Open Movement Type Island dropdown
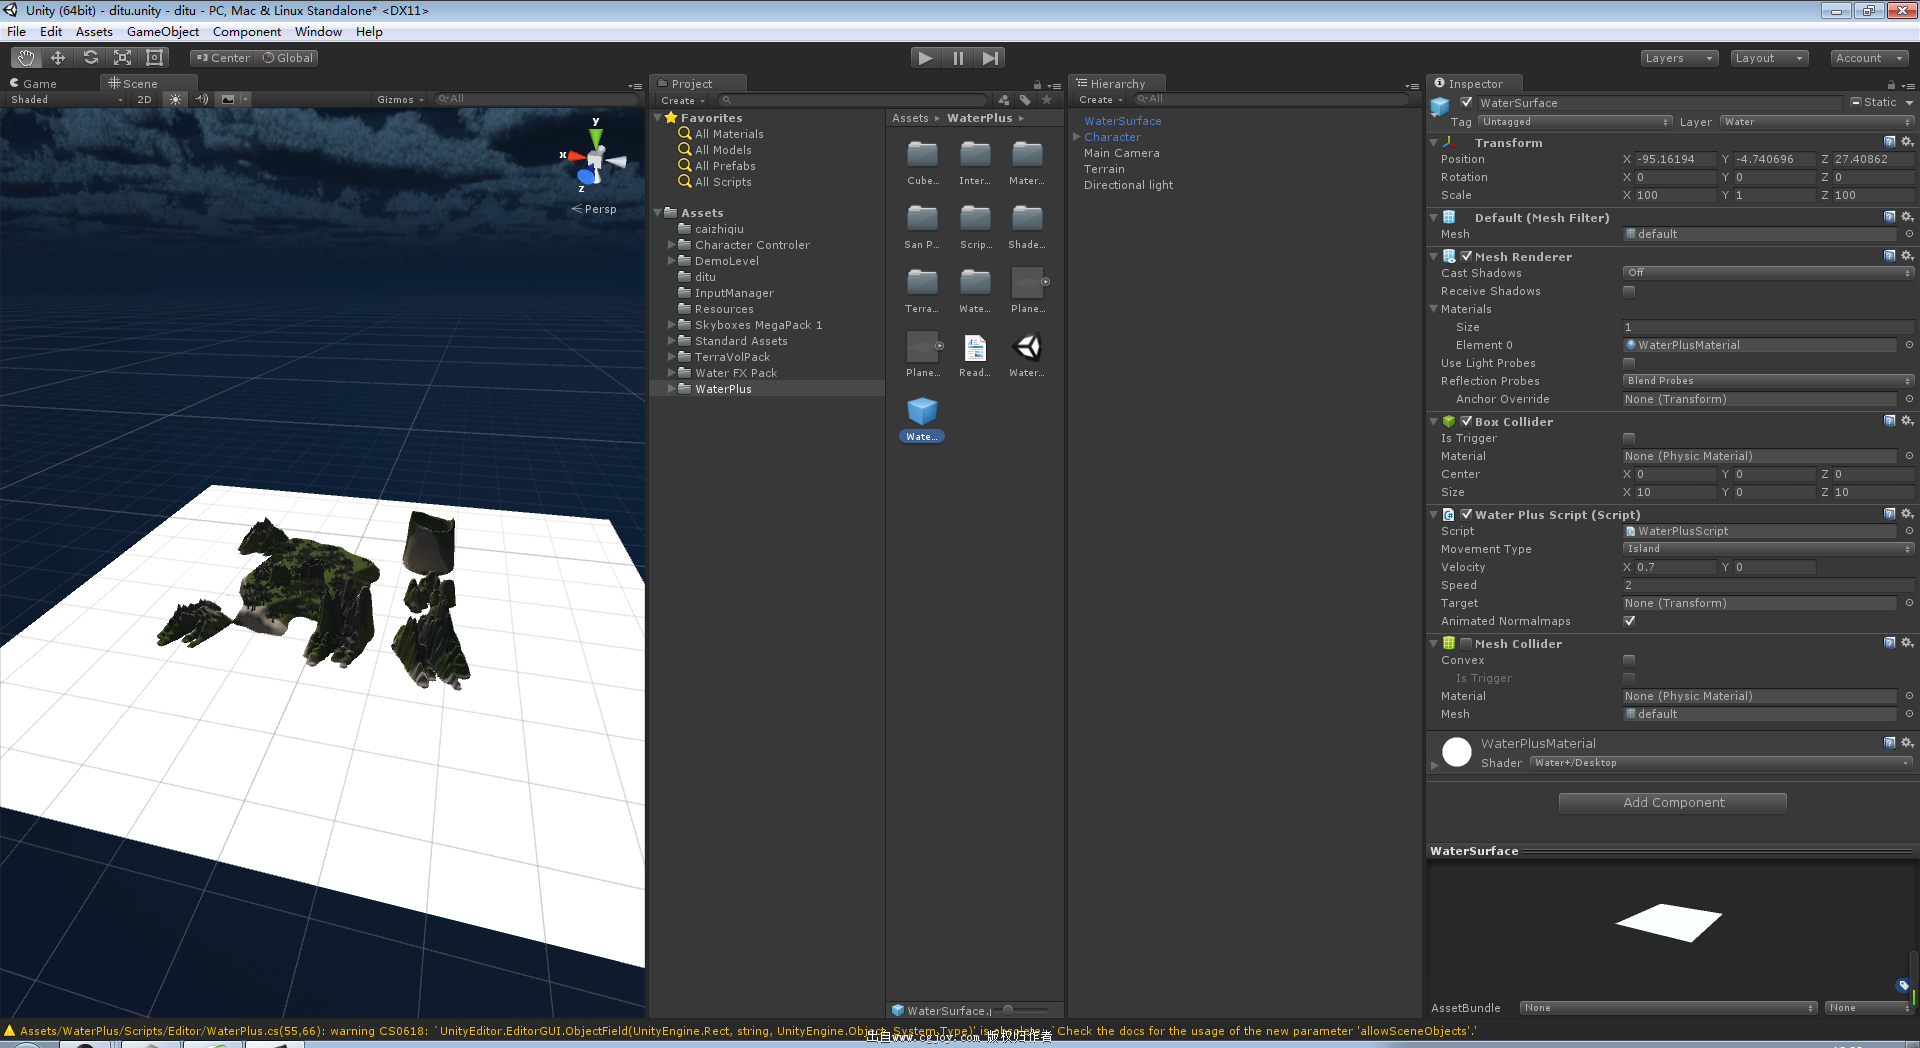The width and height of the screenshot is (1920, 1048). tap(1768, 549)
